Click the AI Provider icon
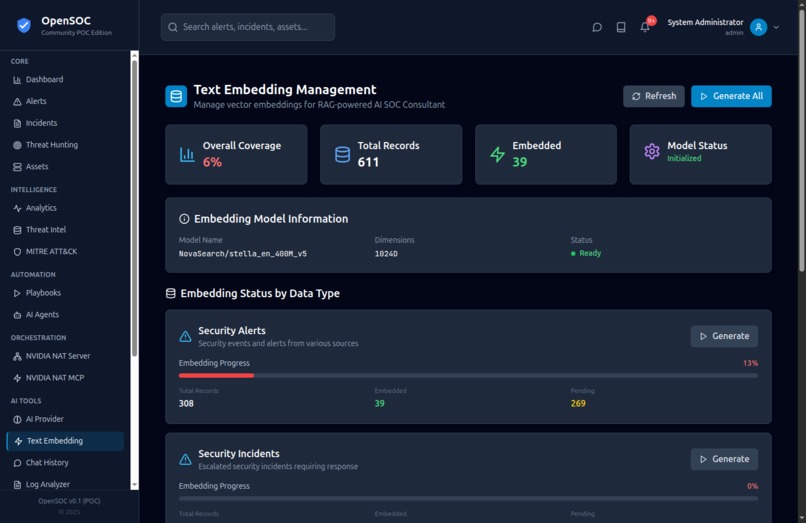 coord(17,419)
